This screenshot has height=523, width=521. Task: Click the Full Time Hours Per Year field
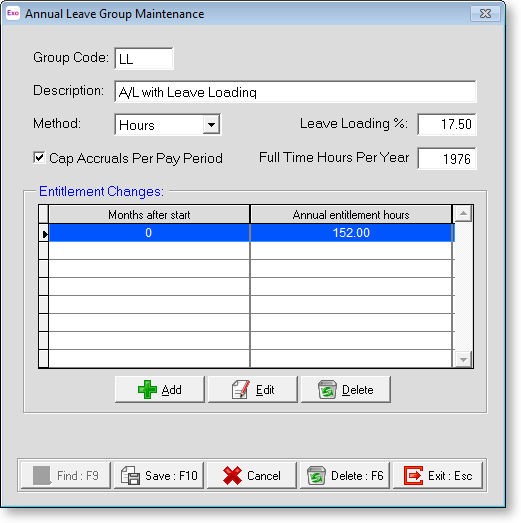point(447,158)
